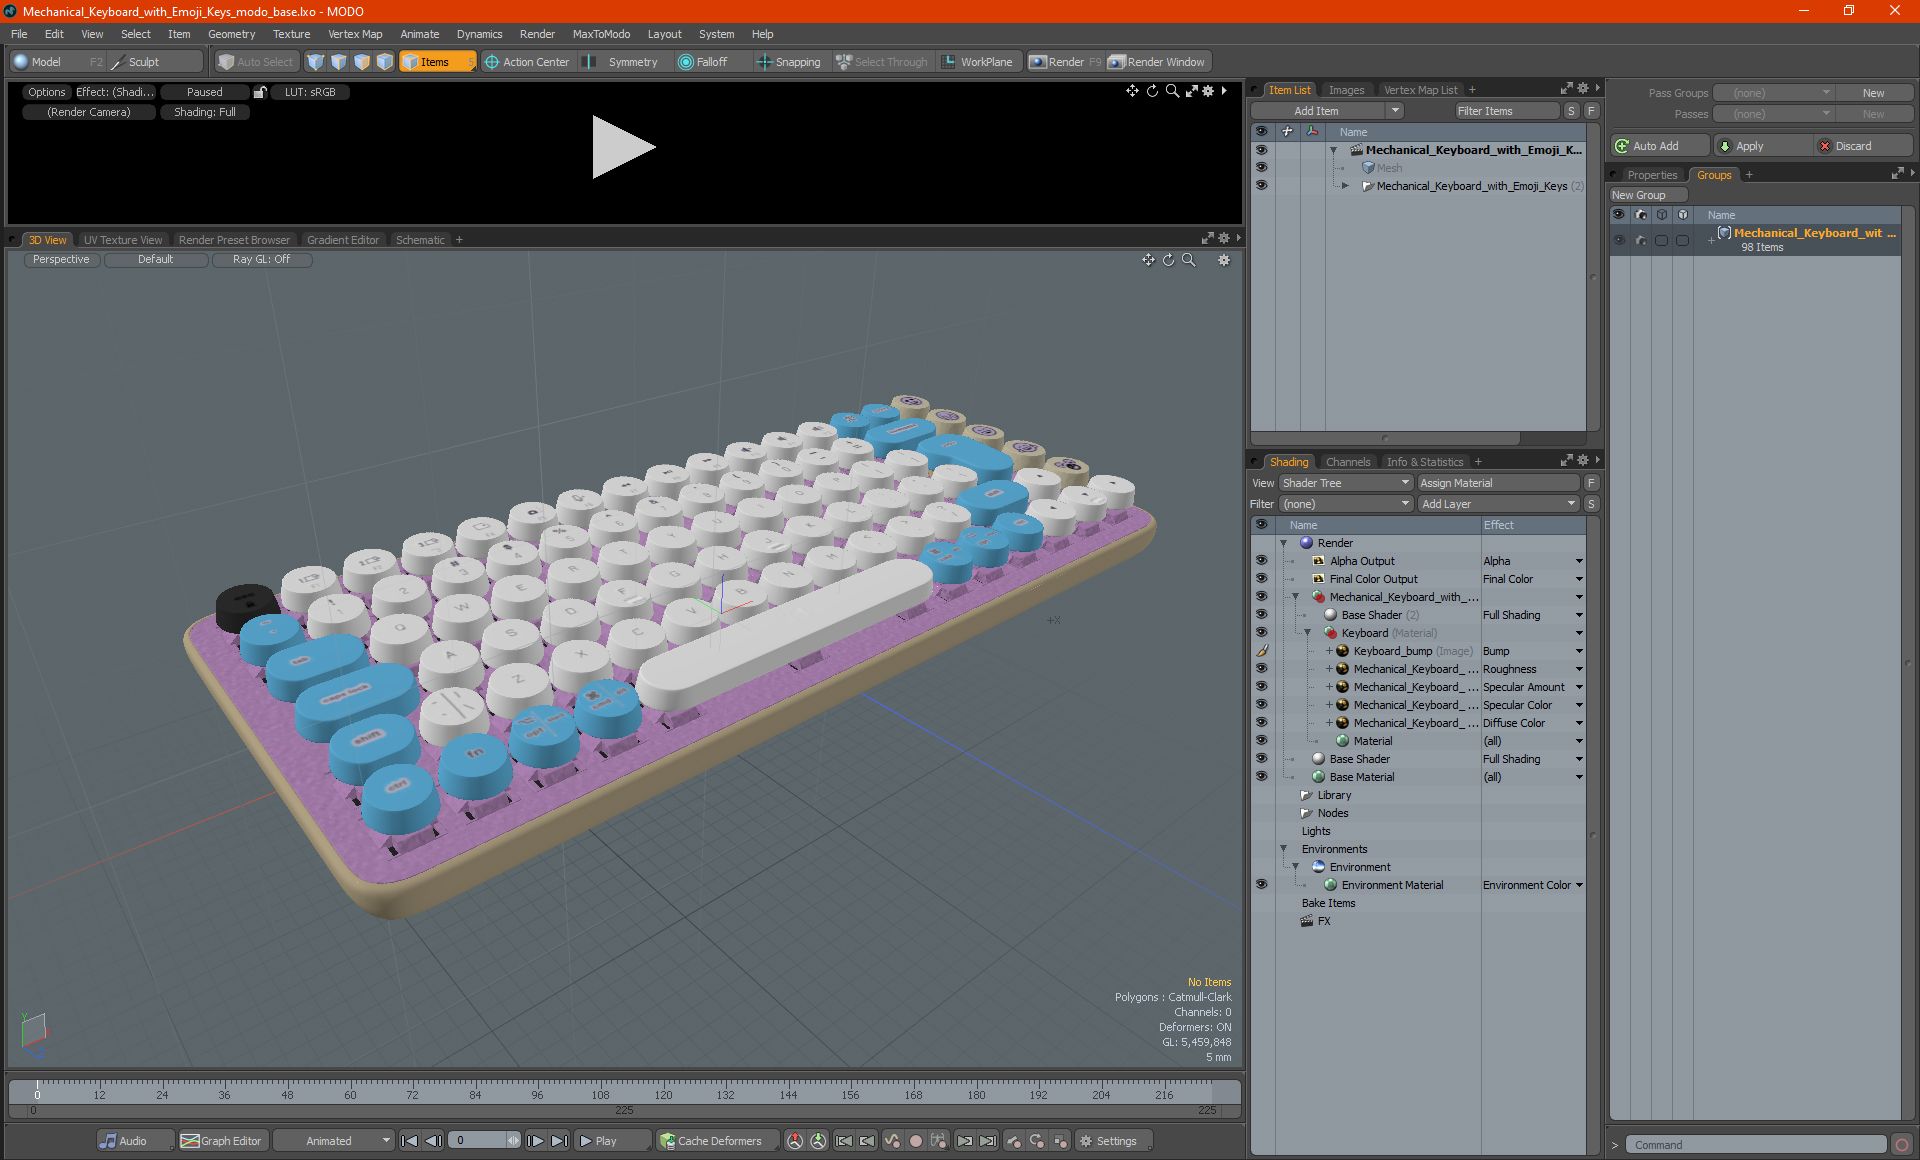
Task: Click the Cache Deformers icon
Action: 667,1141
